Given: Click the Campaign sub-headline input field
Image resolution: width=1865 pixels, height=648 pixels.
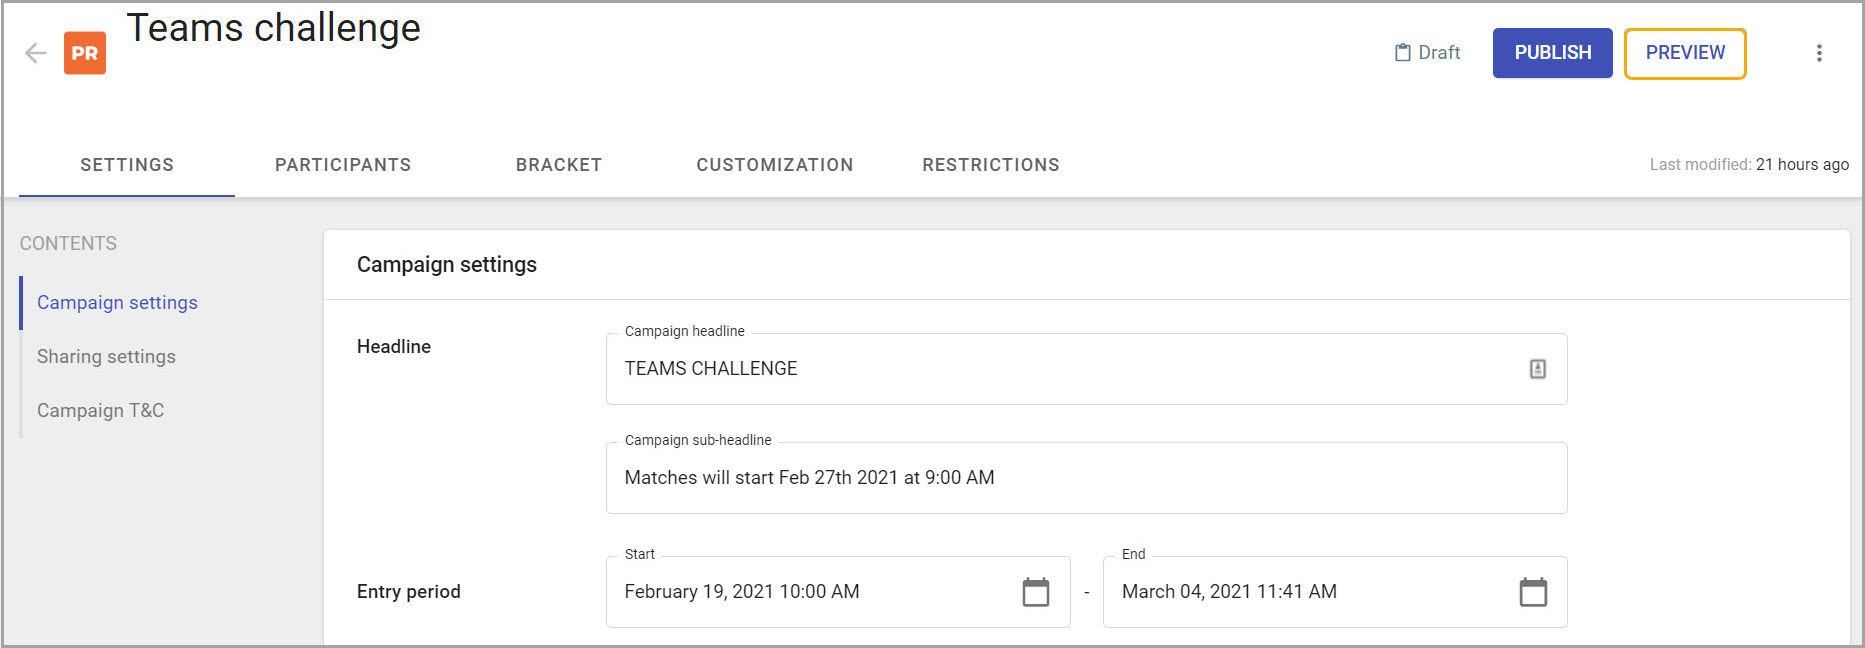Looking at the screenshot, I should click(1086, 478).
